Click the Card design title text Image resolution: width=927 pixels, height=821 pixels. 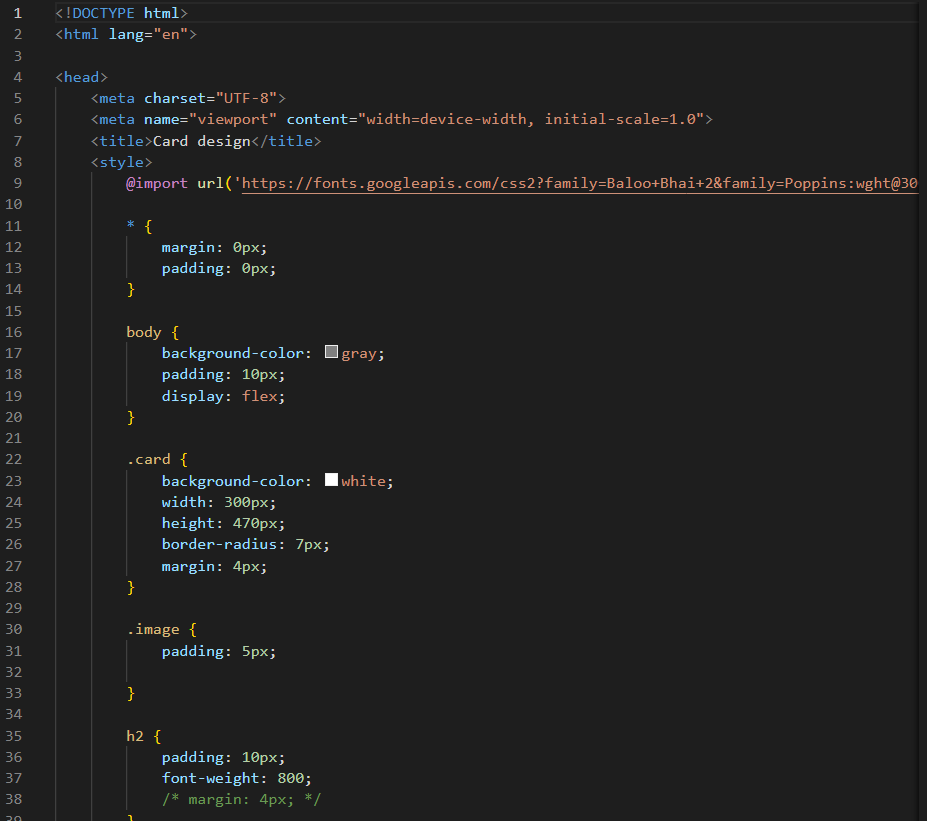(202, 141)
